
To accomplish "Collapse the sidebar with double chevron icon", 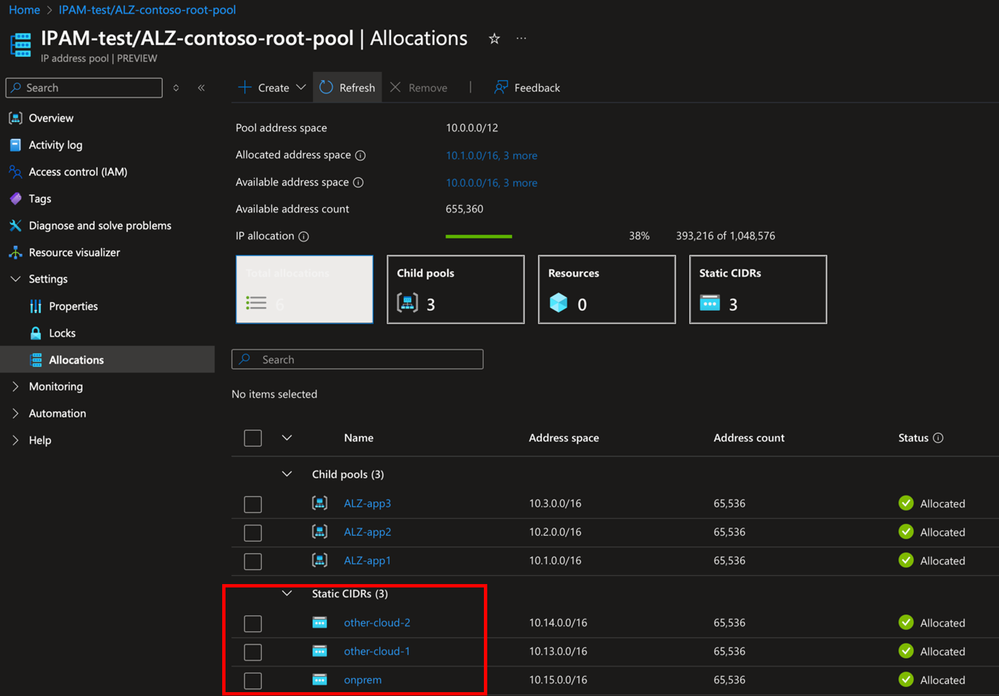I will pyautogui.click(x=201, y=88).
